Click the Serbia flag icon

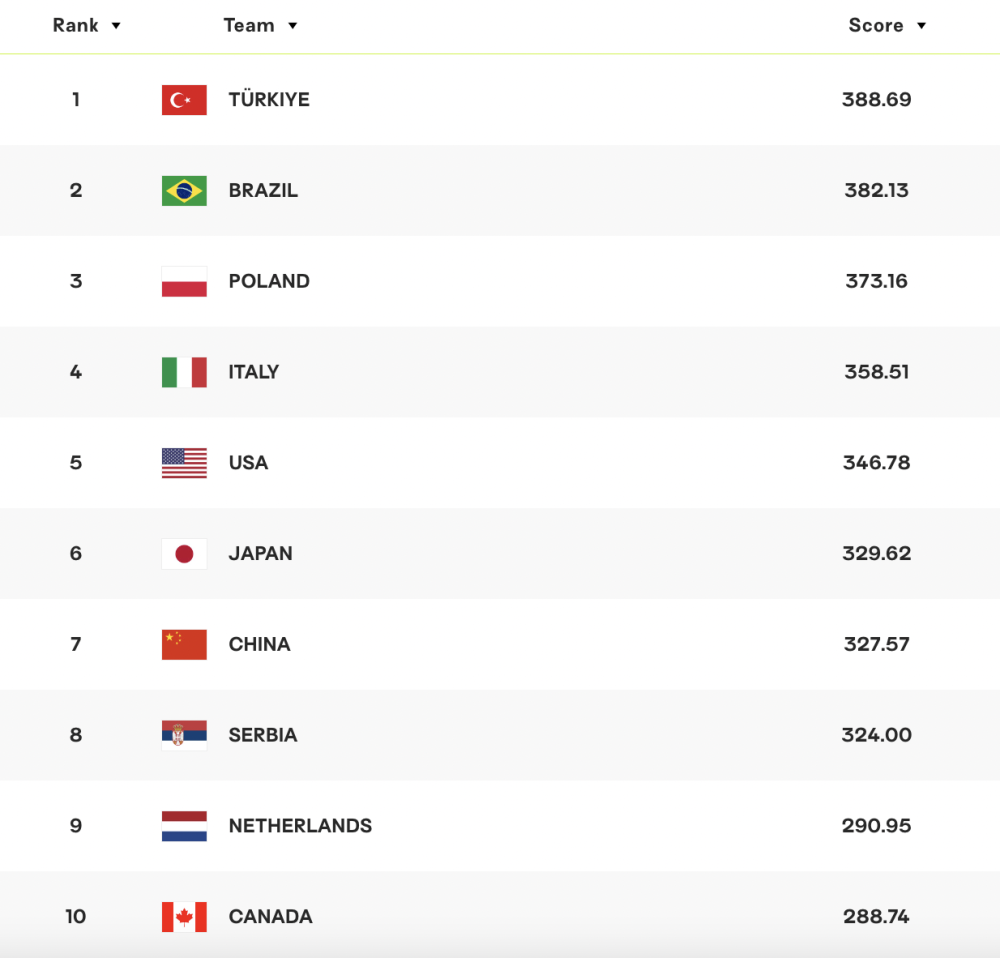184,735
